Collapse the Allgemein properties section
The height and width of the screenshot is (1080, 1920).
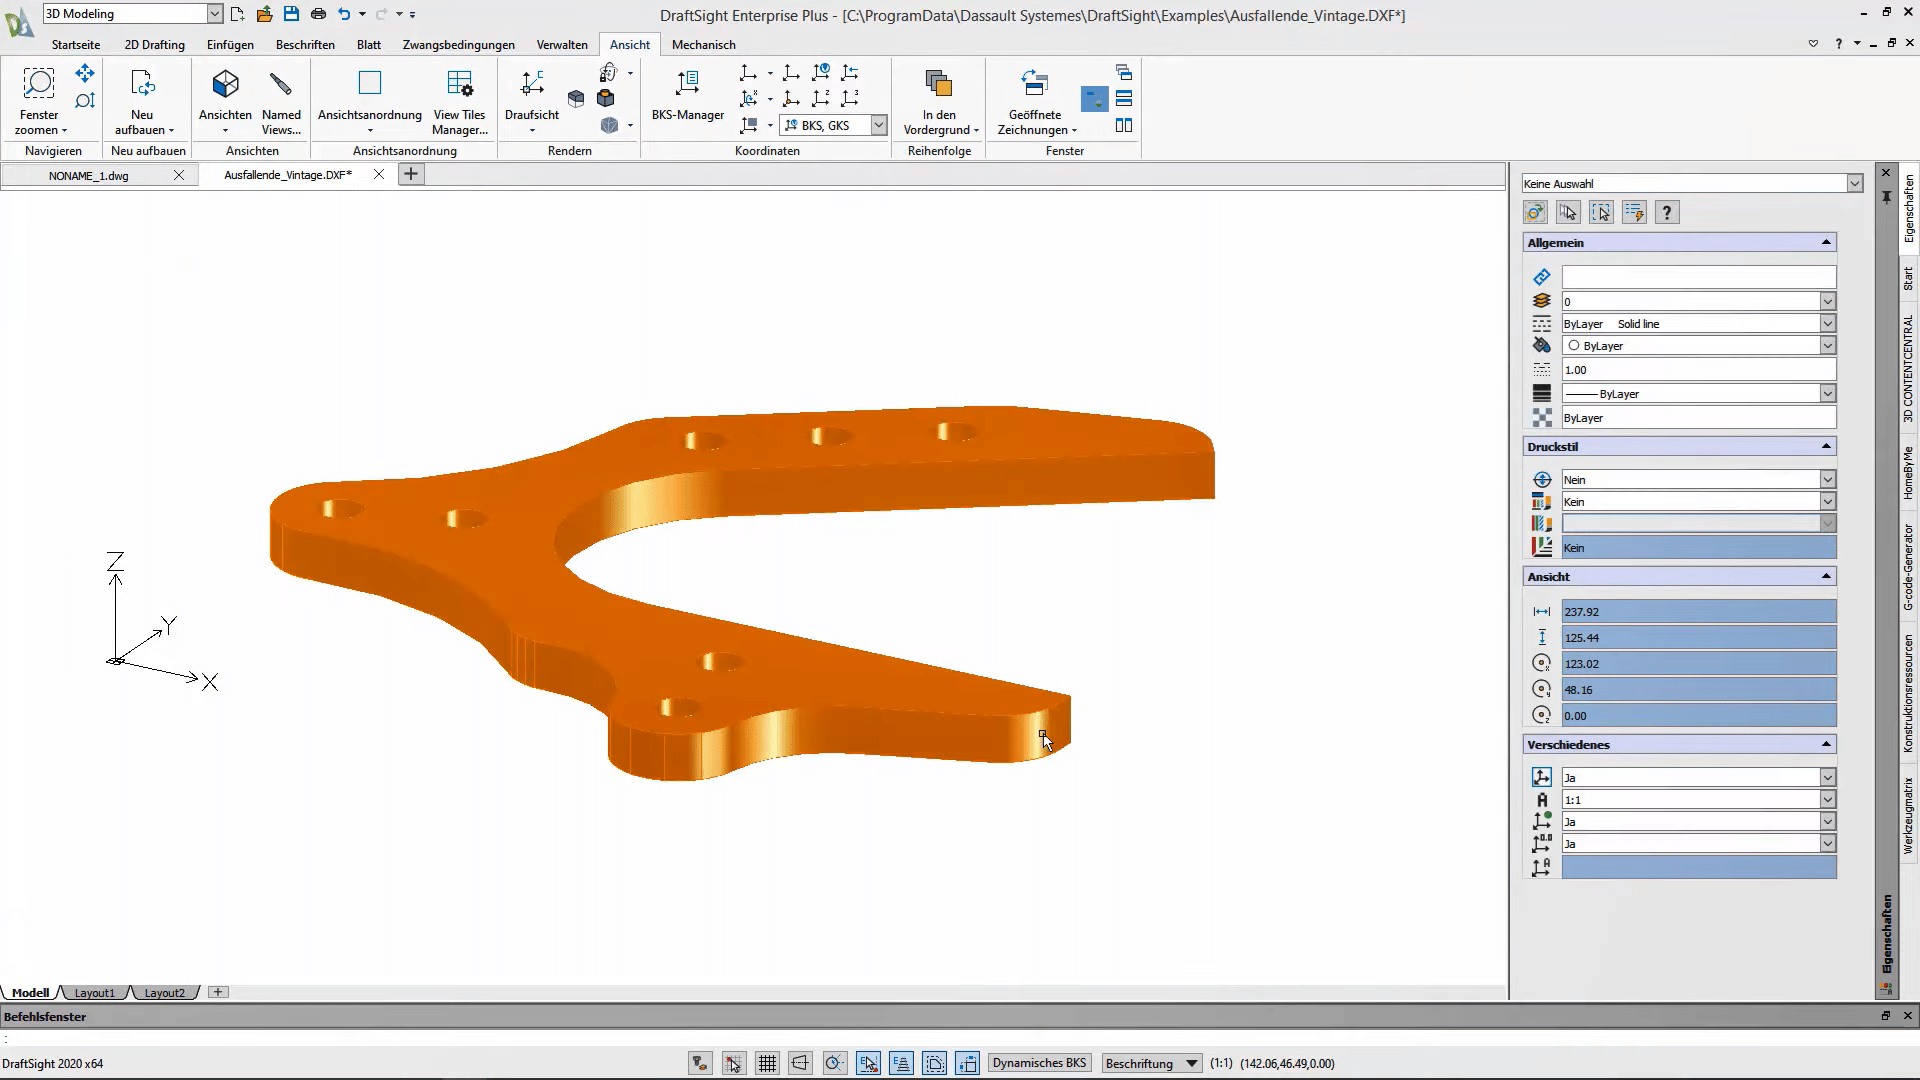click(x=1825, y=242)
